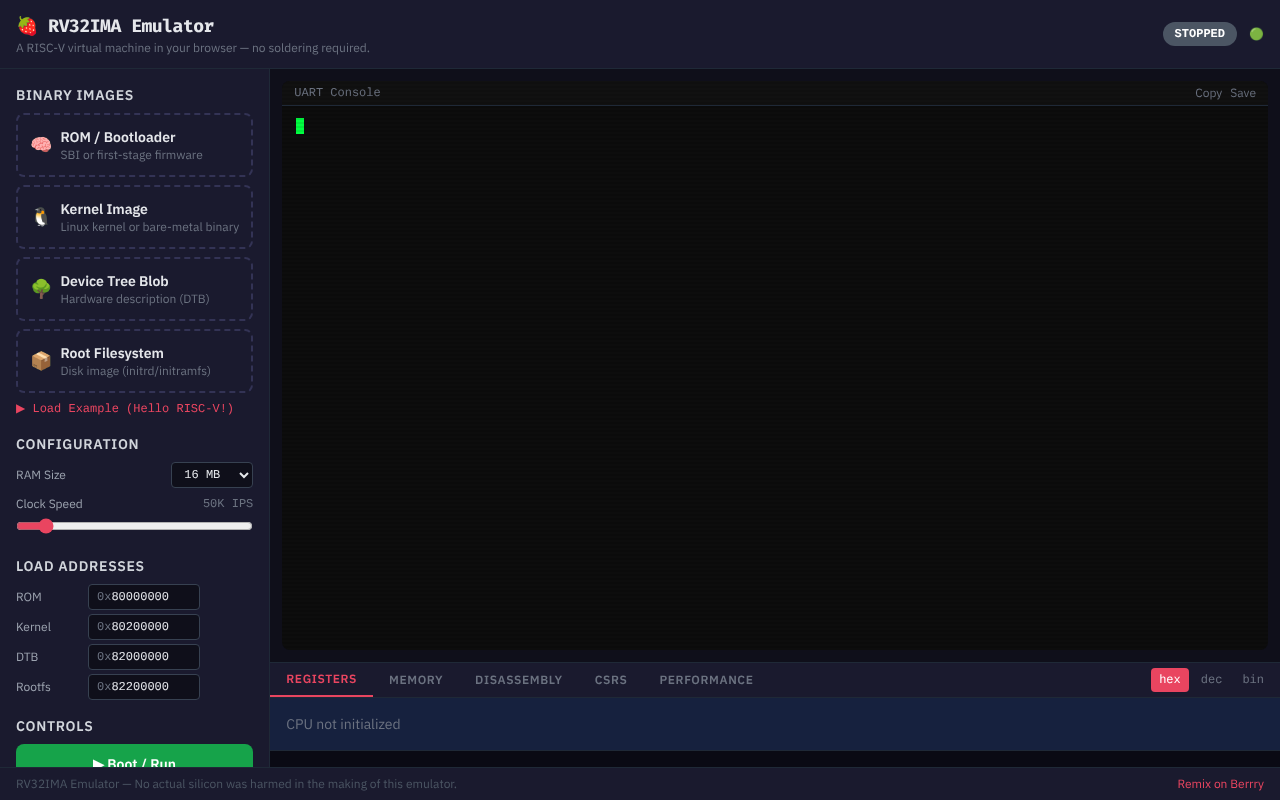Click the STOPPED status badge
Viewport: 1280px width, 800px height.
pyautogui.click(x=1199, y=34)
